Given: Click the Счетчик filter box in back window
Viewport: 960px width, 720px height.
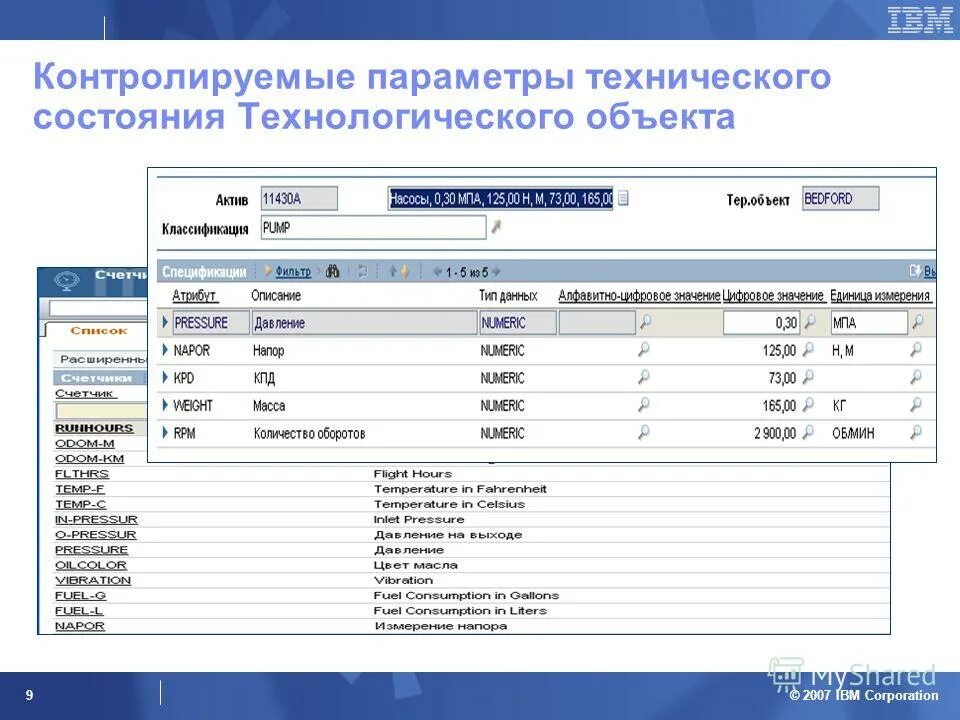Looking at the screenshot, I should tap(102, 411).
